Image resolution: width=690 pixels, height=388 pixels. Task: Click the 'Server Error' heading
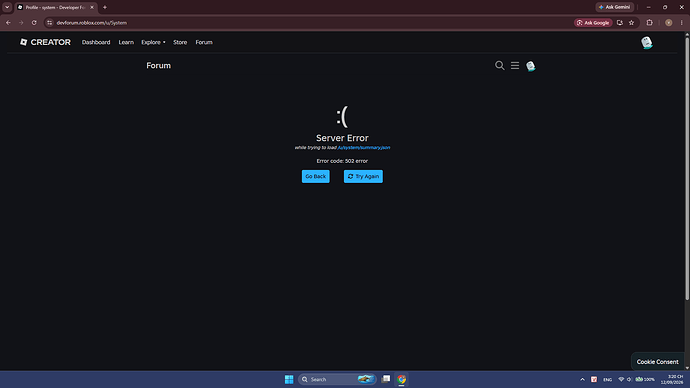click(342, 138)
